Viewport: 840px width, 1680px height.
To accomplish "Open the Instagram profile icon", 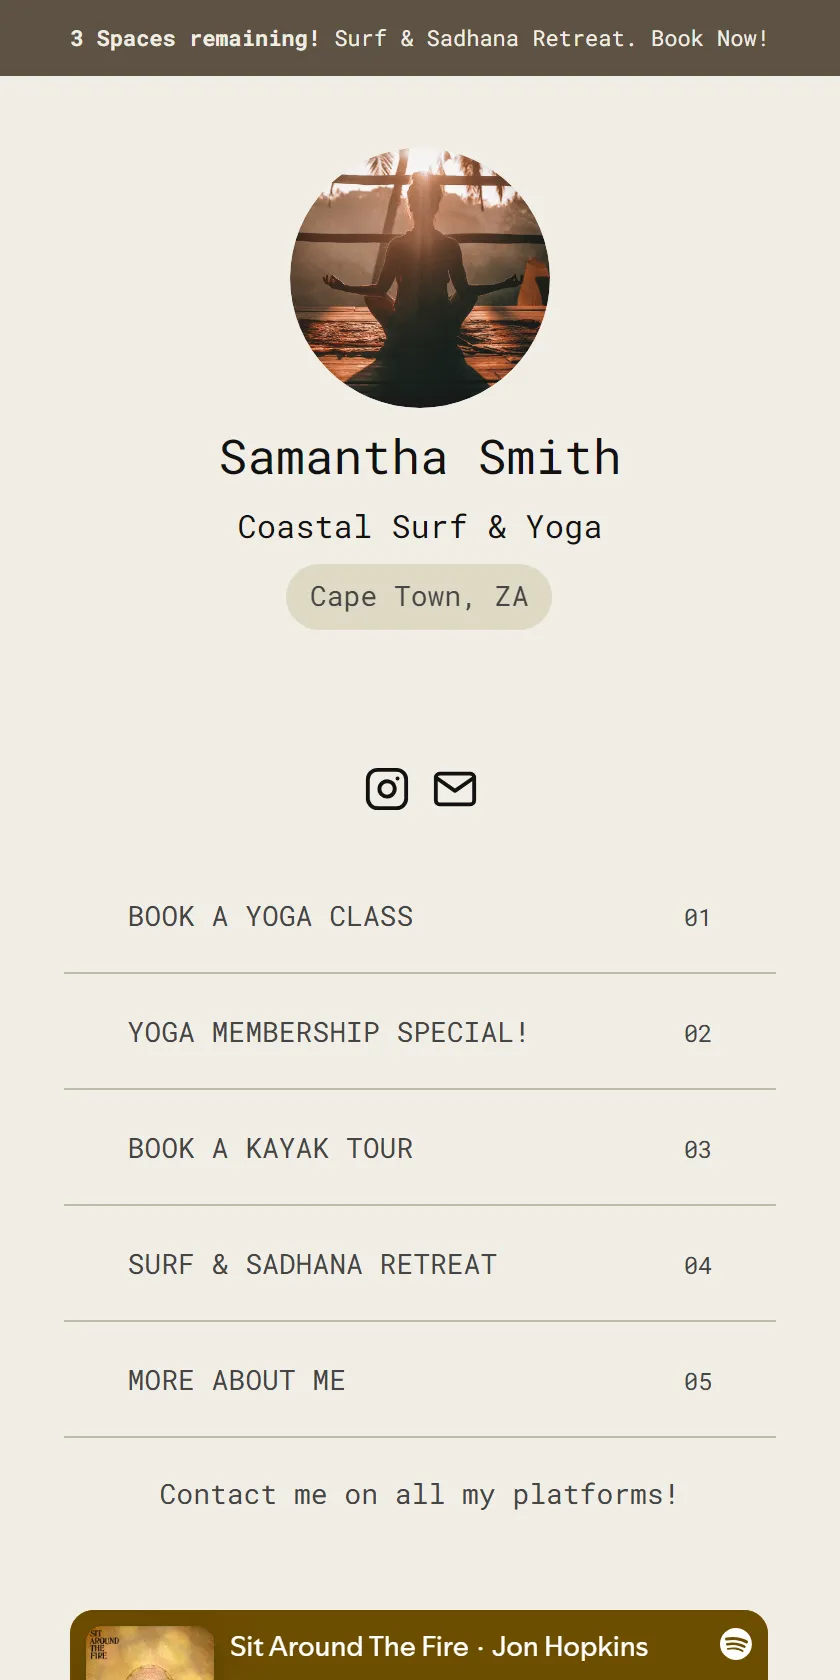I will point(387,789).
